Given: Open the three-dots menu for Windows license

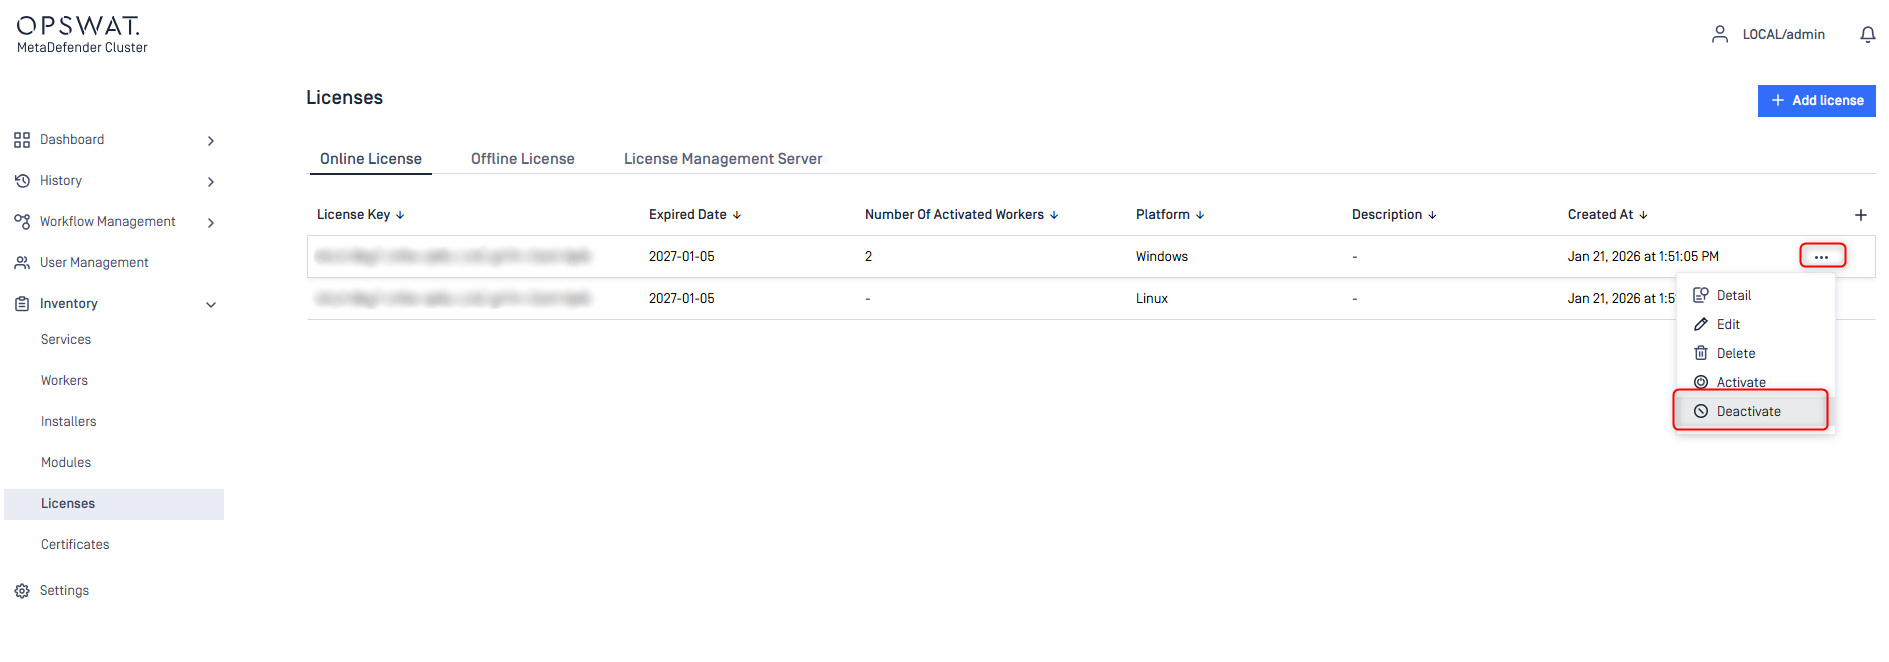Looking at the screenshot, I should click(1821, 257).
